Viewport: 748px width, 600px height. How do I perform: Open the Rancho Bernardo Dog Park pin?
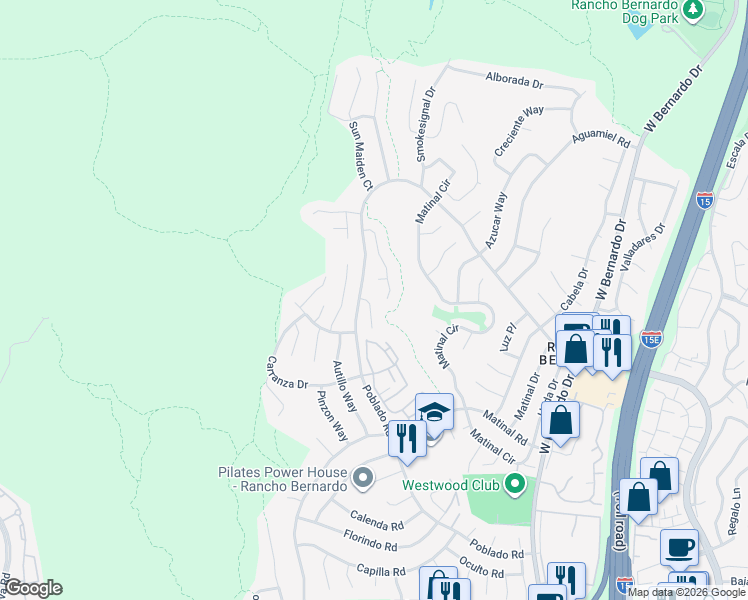point(693,10)
